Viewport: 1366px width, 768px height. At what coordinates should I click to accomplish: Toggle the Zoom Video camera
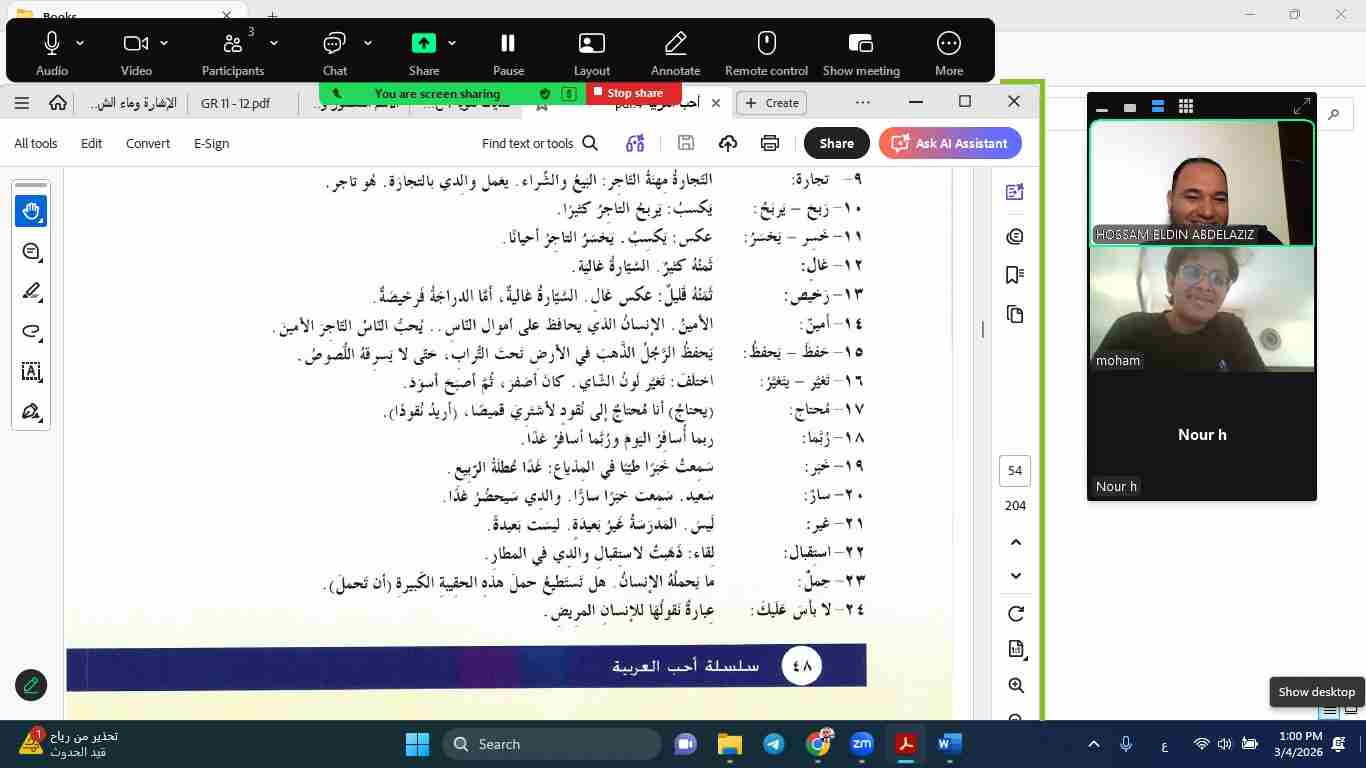tap(136, 52)
